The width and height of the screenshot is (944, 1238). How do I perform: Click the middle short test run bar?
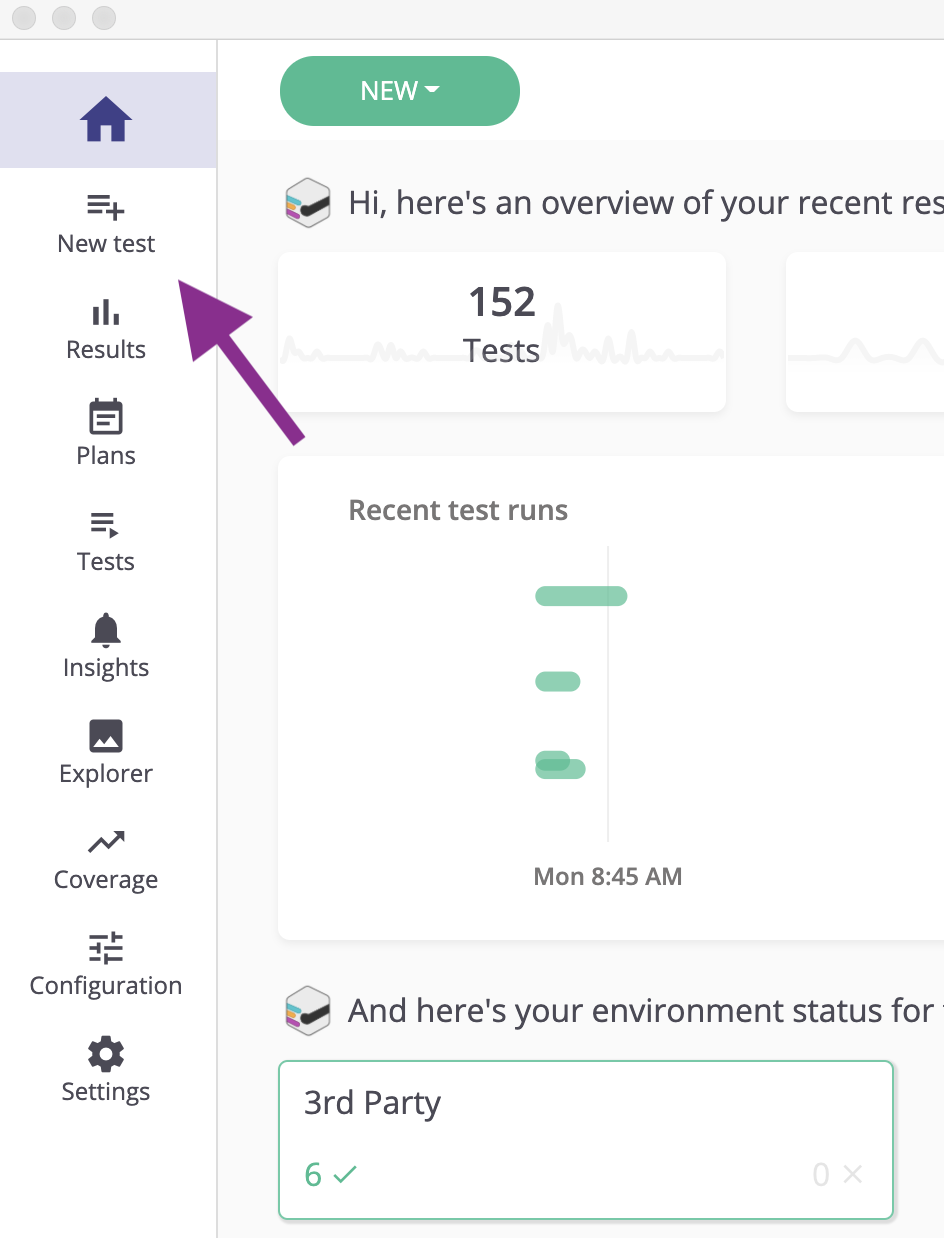[558, 682]
